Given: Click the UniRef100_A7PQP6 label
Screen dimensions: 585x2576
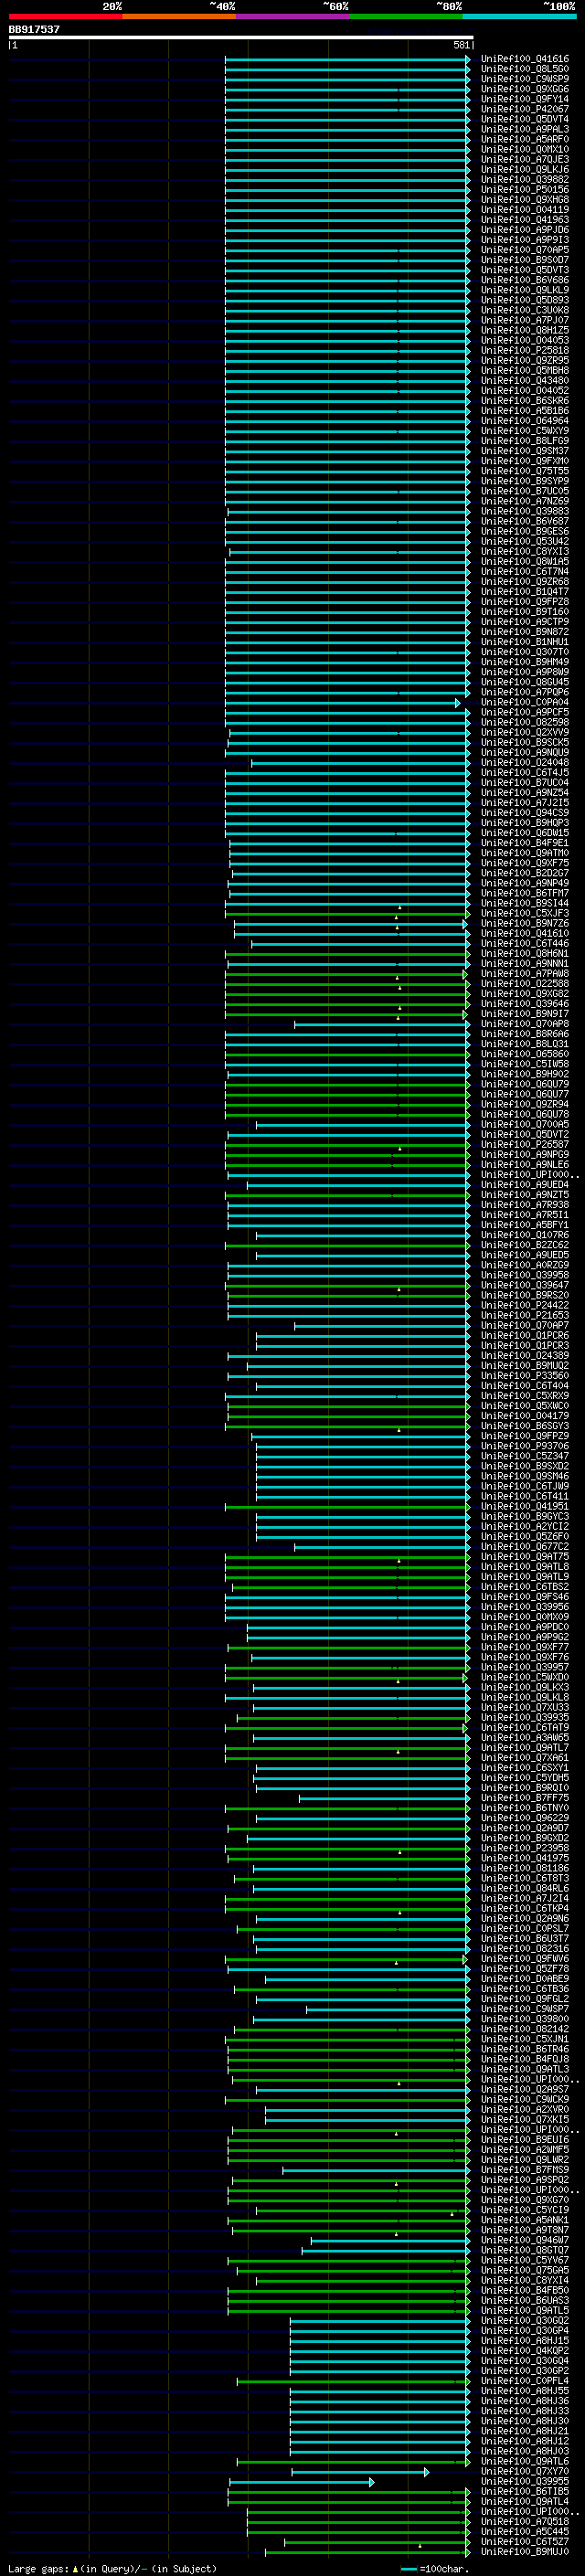Looking at the screenshot, I should (525, 692).
